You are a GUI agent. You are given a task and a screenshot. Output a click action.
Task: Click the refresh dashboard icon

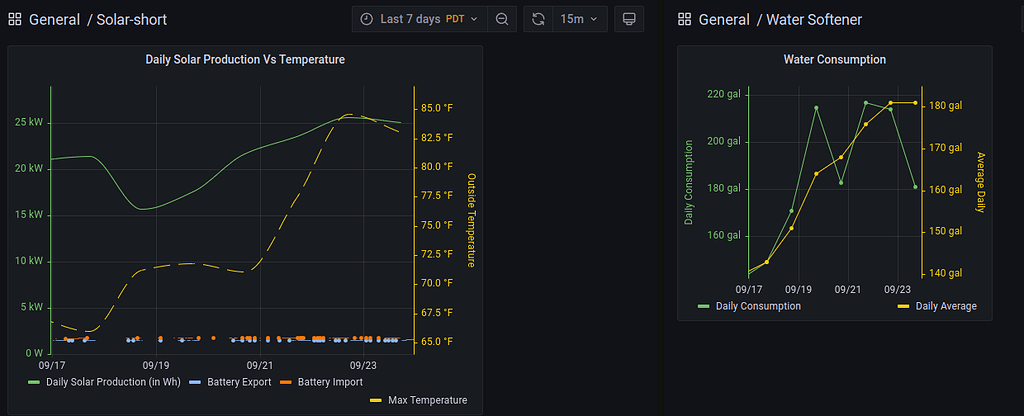coord(538,19)
